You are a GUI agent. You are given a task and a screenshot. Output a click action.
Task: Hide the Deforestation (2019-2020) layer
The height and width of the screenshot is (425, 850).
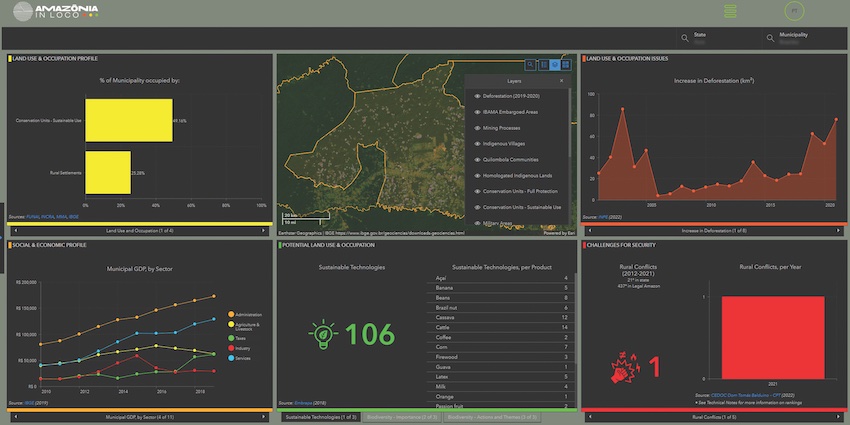click(x=477, y=96)
